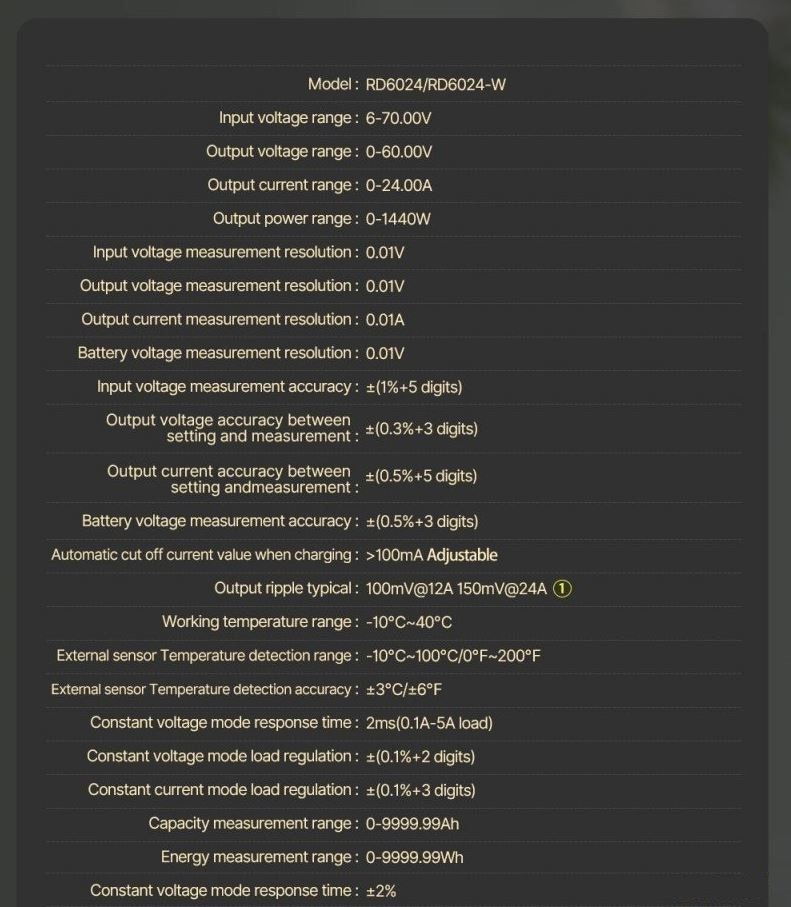Select the 2ms(0.1A-5A load) response value

[429, 723]
